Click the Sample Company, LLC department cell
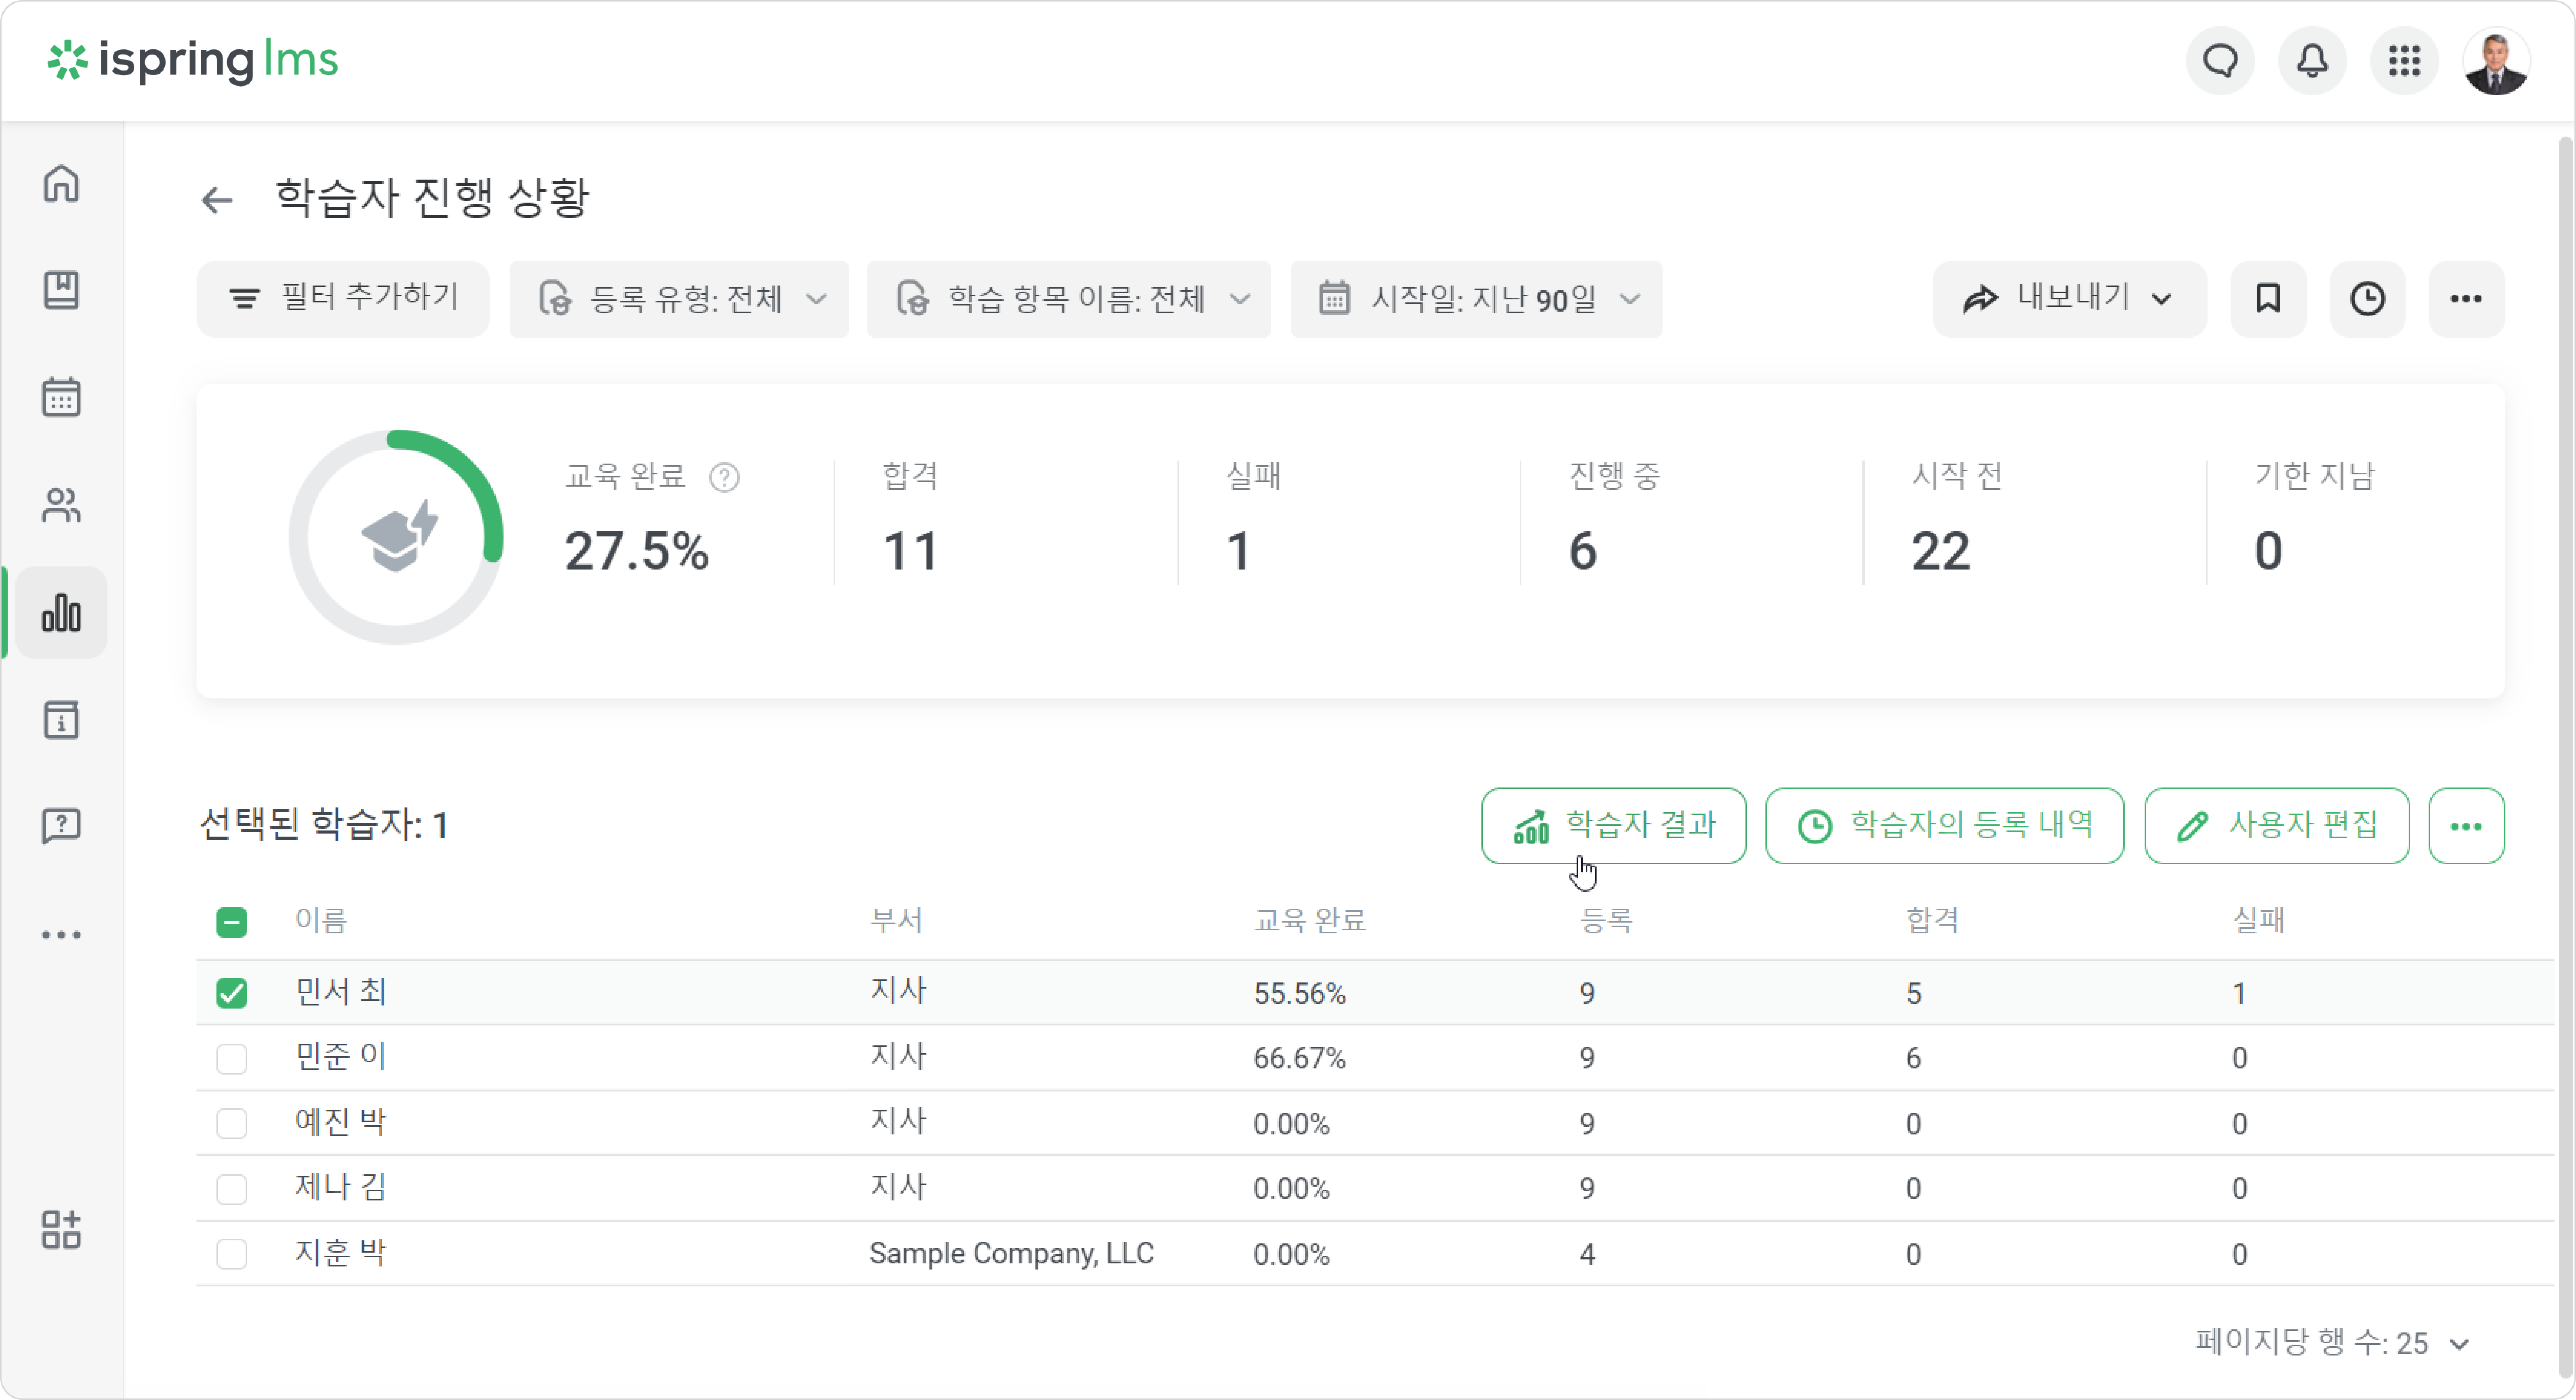 tap(1011, 1254)
